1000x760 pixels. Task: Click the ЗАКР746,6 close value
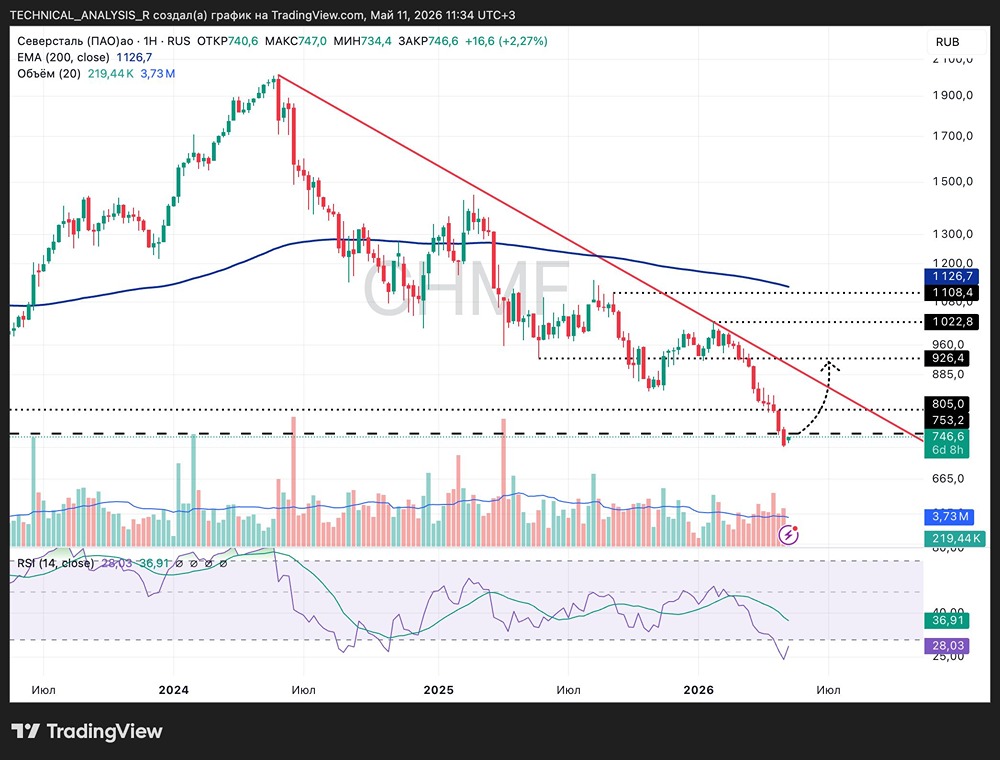click(x=428, y=41)
